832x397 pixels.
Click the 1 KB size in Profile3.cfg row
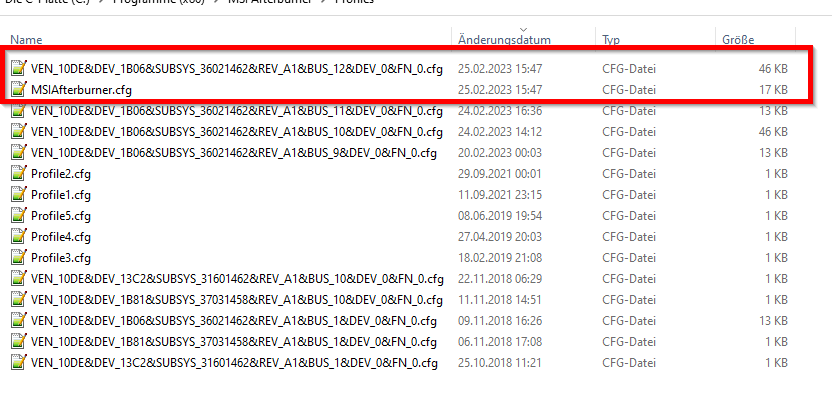776,258
